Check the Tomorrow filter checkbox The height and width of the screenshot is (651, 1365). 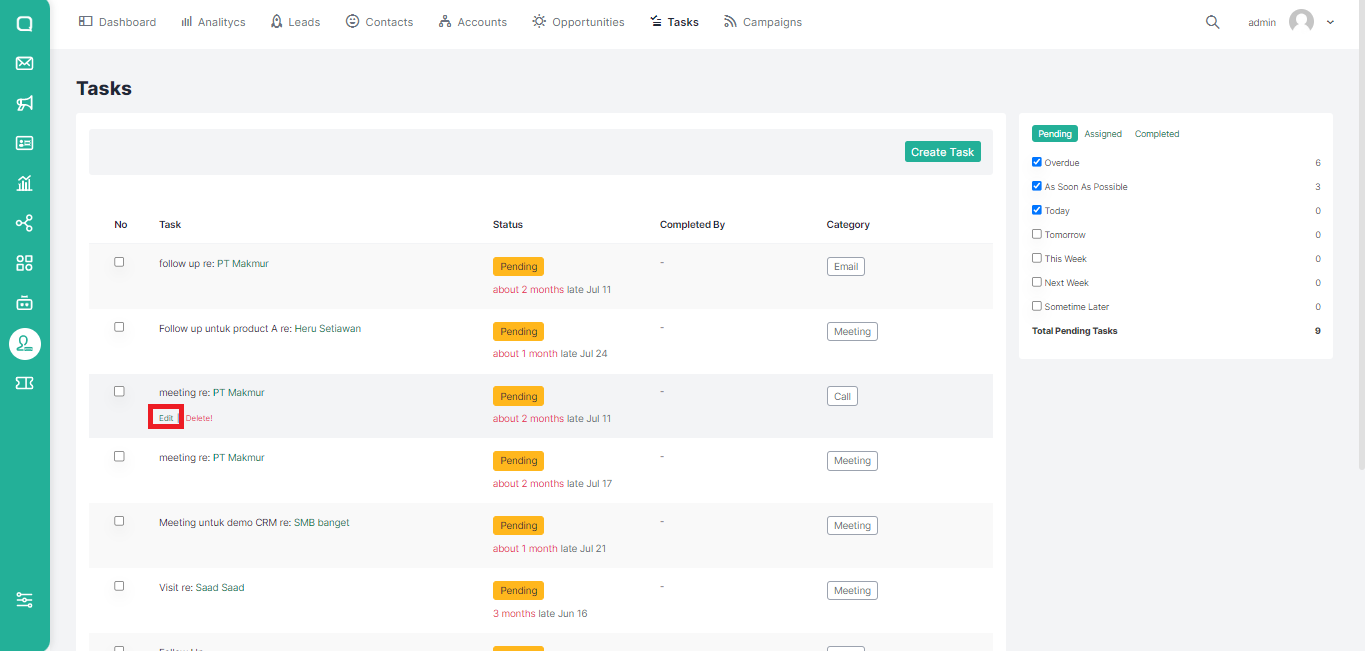pos(1037,234)
